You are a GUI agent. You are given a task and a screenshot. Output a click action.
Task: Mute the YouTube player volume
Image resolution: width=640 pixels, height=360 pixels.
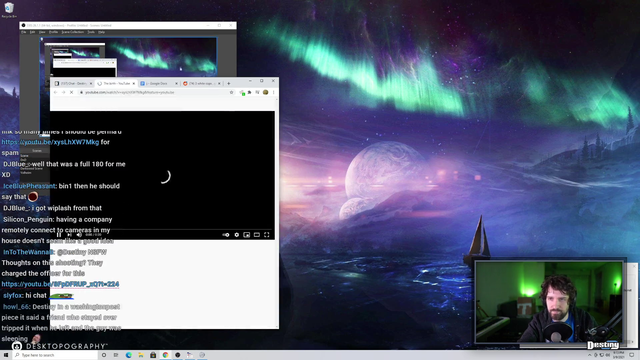pos(79,235)
